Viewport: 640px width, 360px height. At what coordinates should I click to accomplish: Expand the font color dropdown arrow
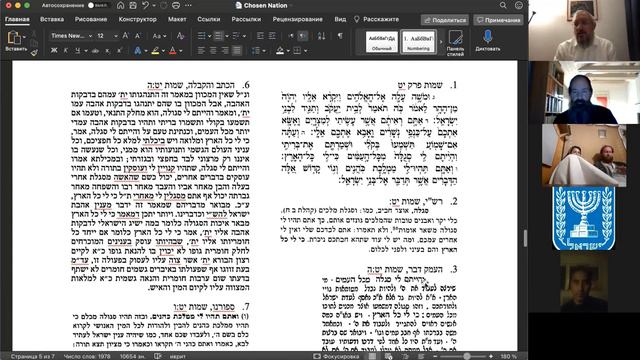pyautogui.click(x=181, y=51)
